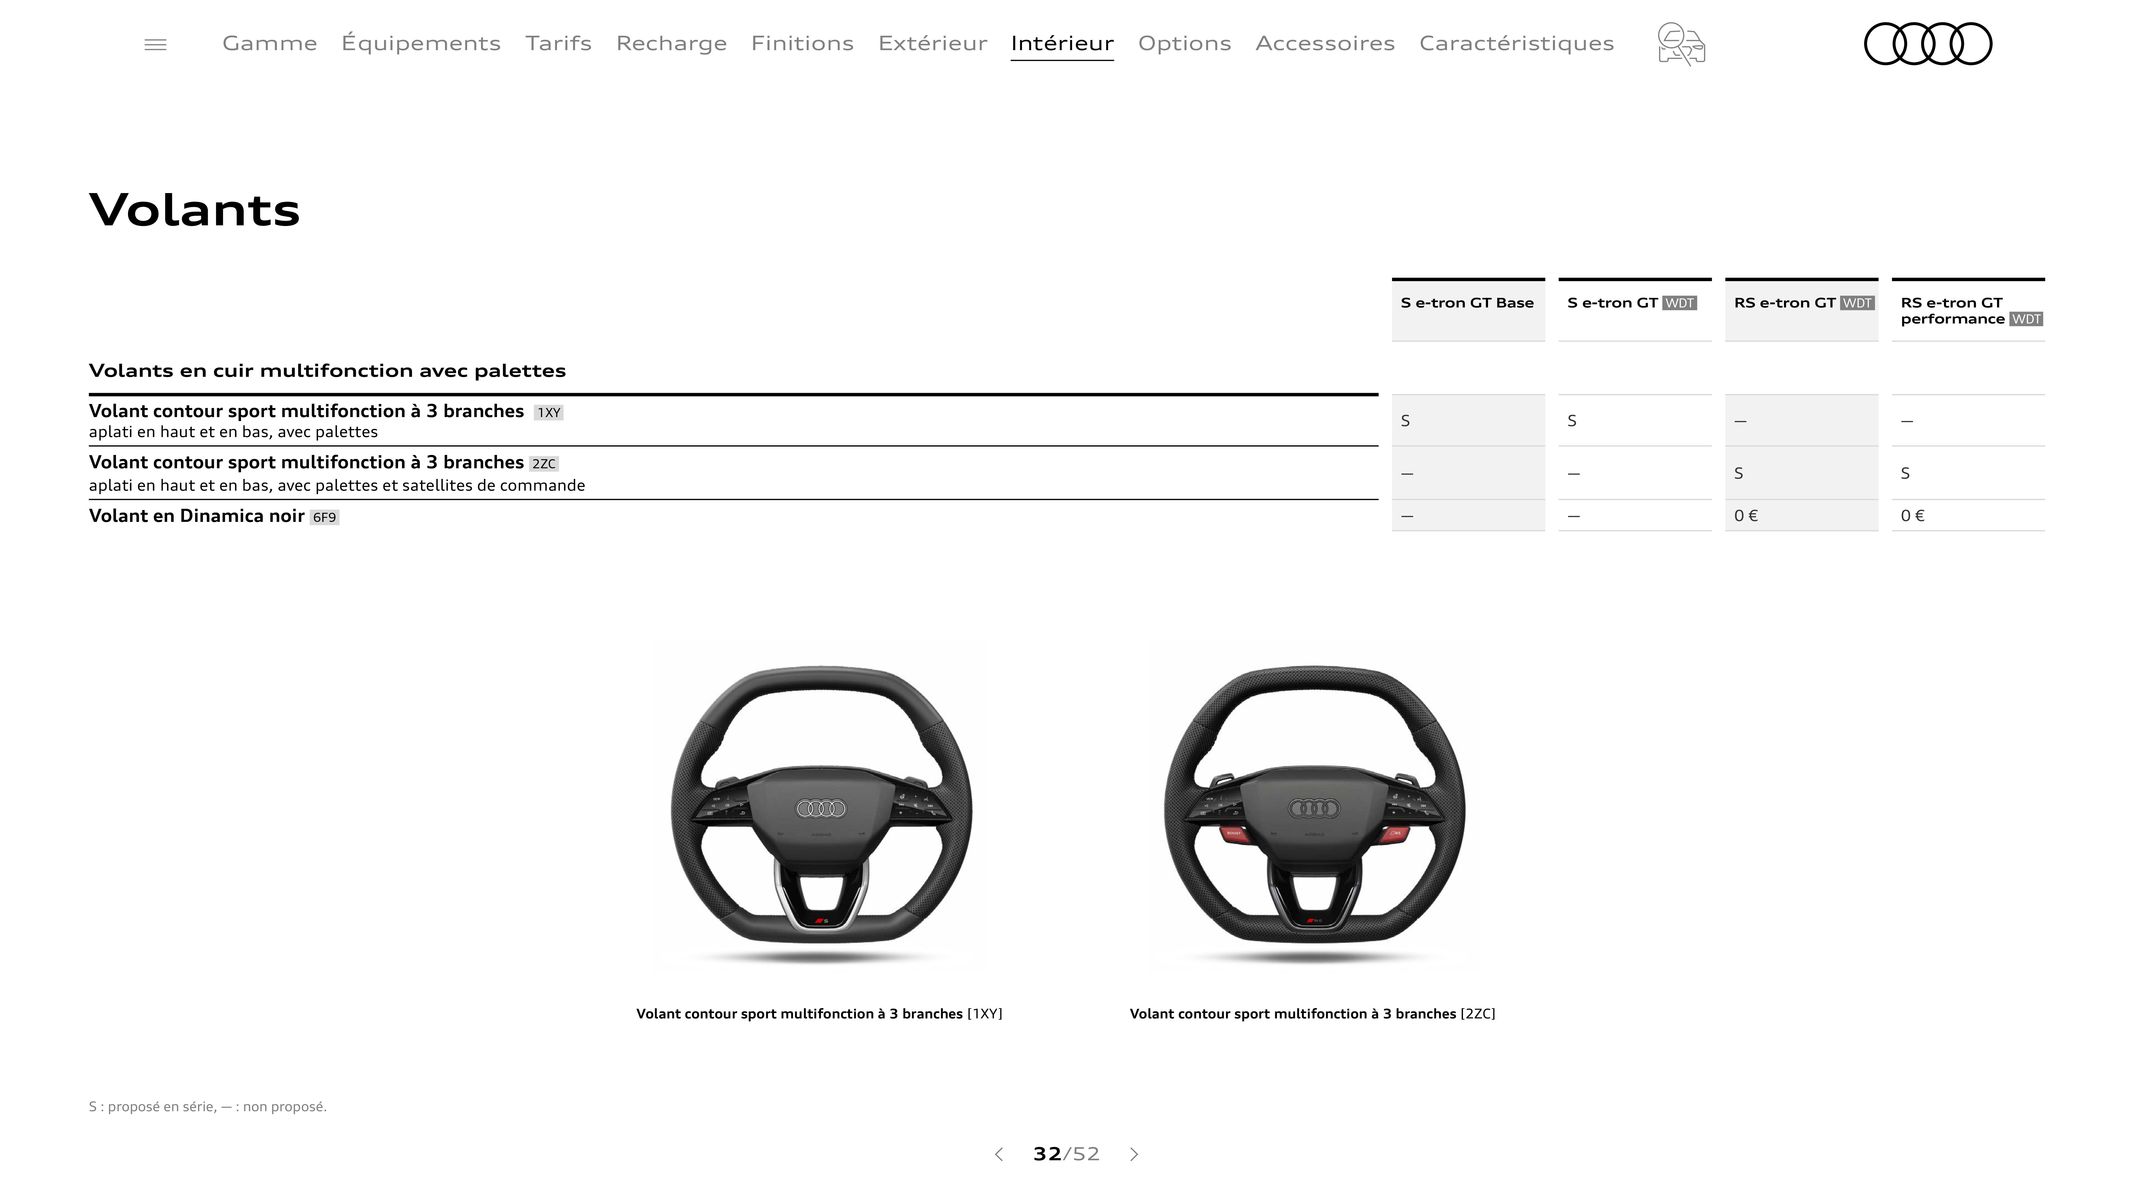Click the S e-tron GT Base column header
The image size is (2133, 1200).
[1468, 310]
